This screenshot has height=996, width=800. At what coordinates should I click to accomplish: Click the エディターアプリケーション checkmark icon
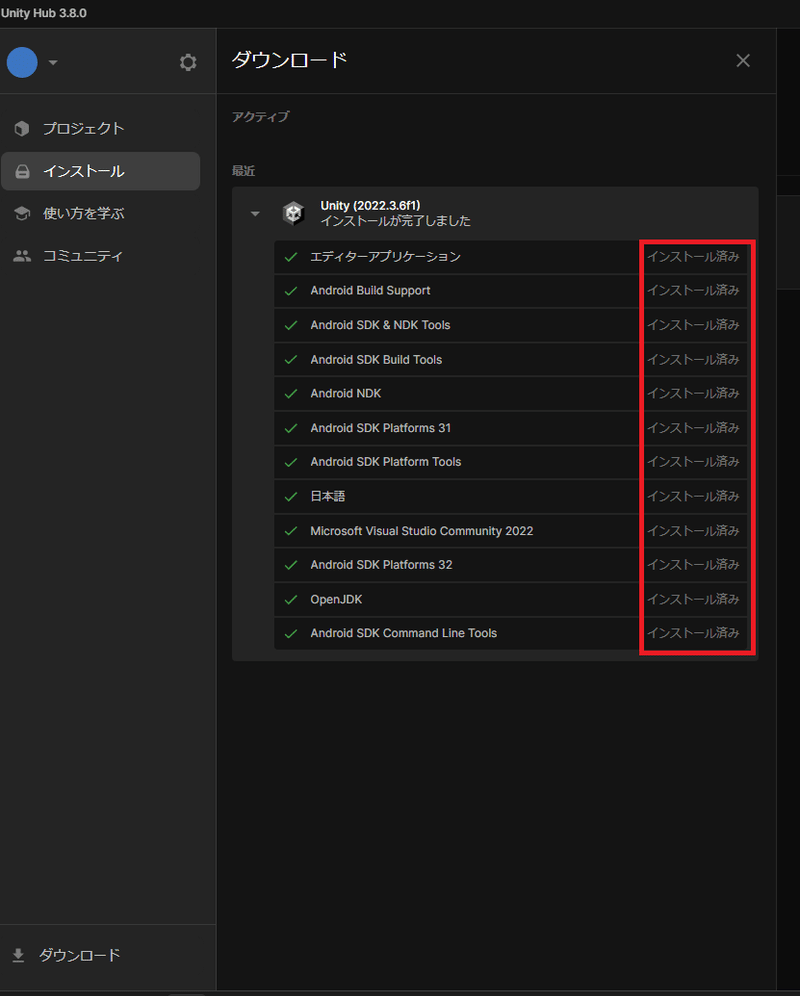tap(291, 257)
